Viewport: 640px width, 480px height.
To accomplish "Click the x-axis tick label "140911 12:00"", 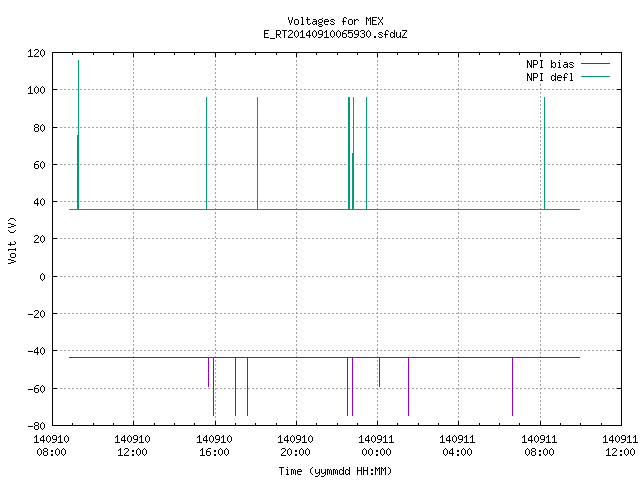I will pyautogui.click(x=620, y=446).
